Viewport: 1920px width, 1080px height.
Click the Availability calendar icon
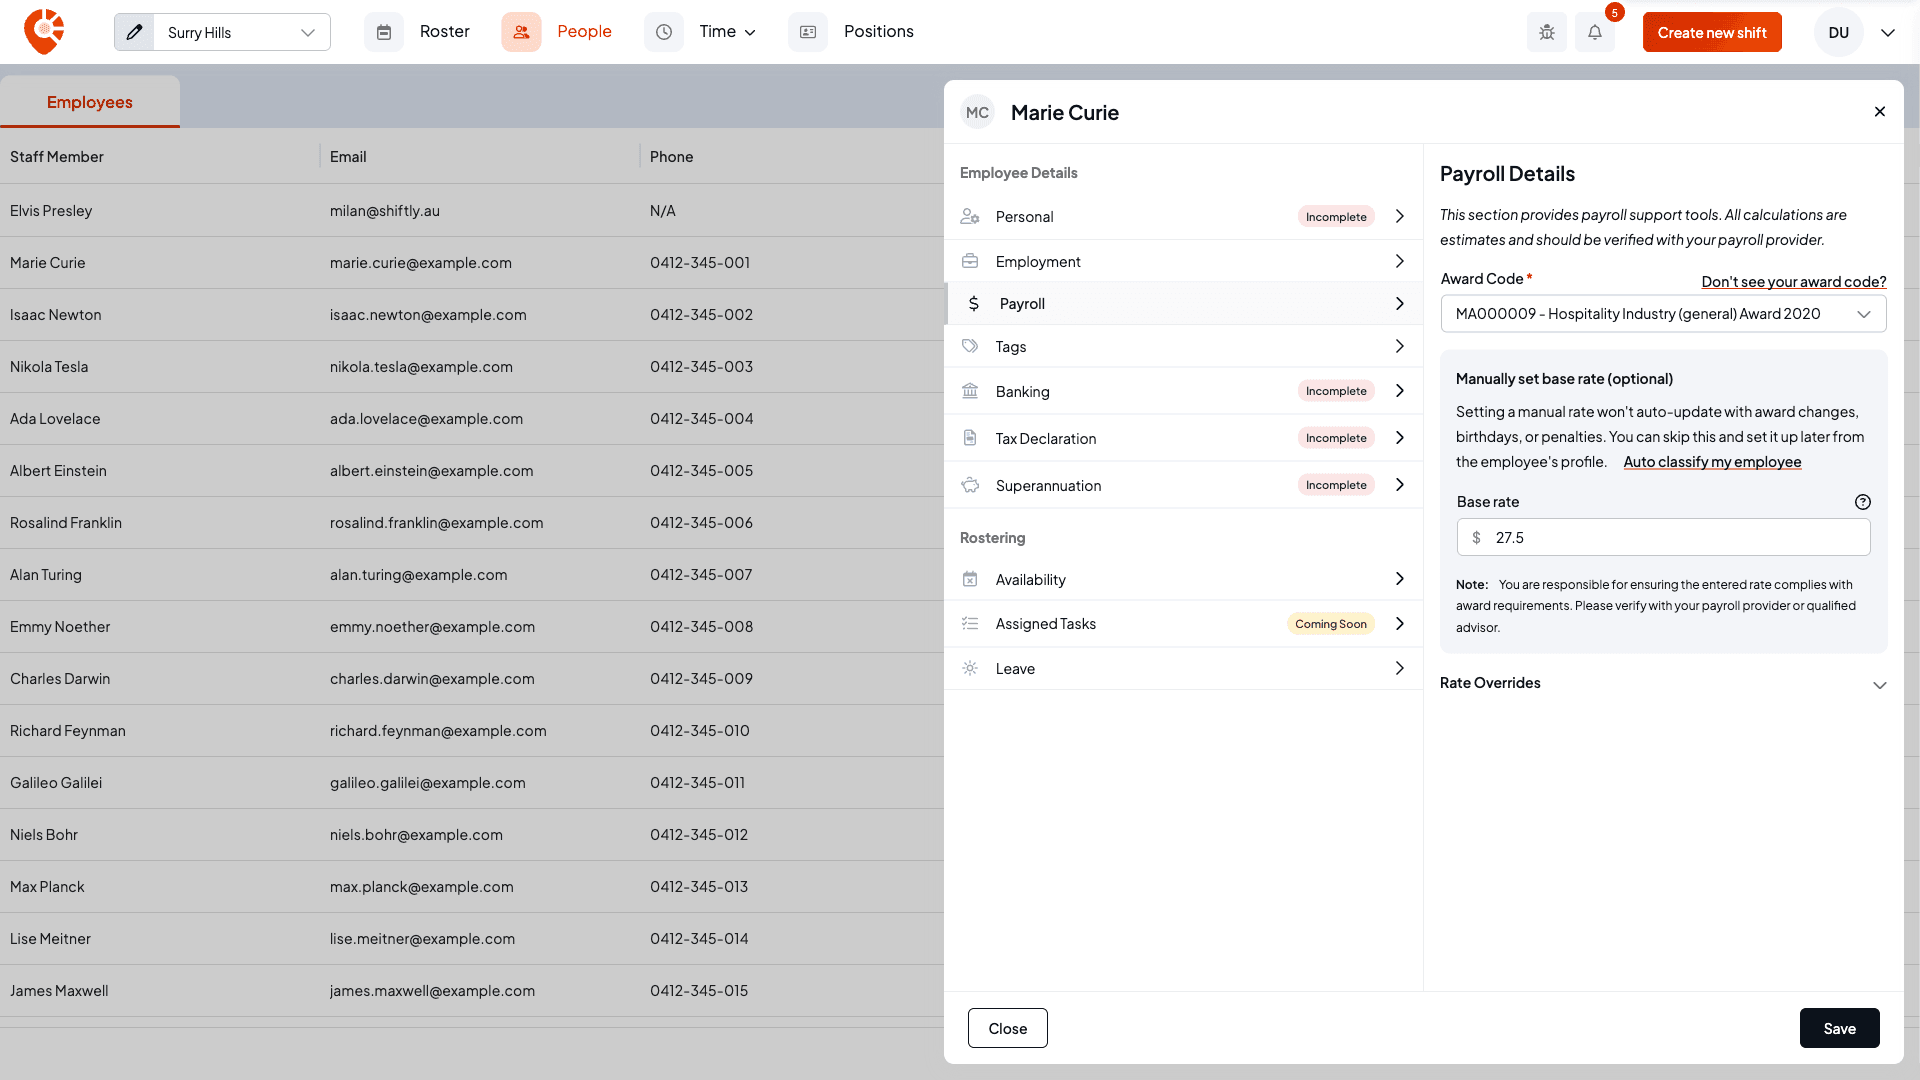point(970,579)
